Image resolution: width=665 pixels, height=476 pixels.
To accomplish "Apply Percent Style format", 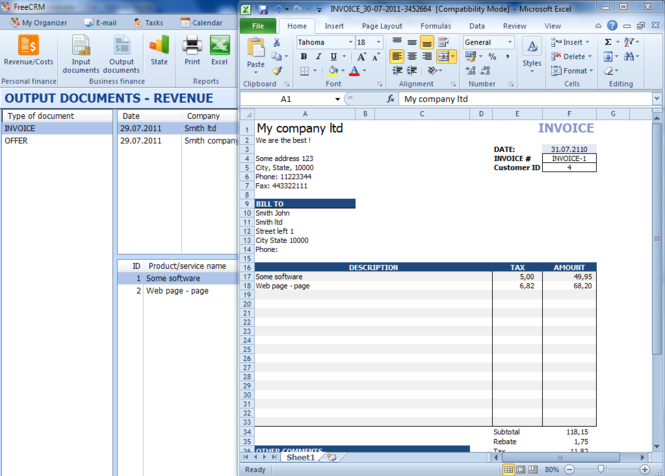I will 492,56.
